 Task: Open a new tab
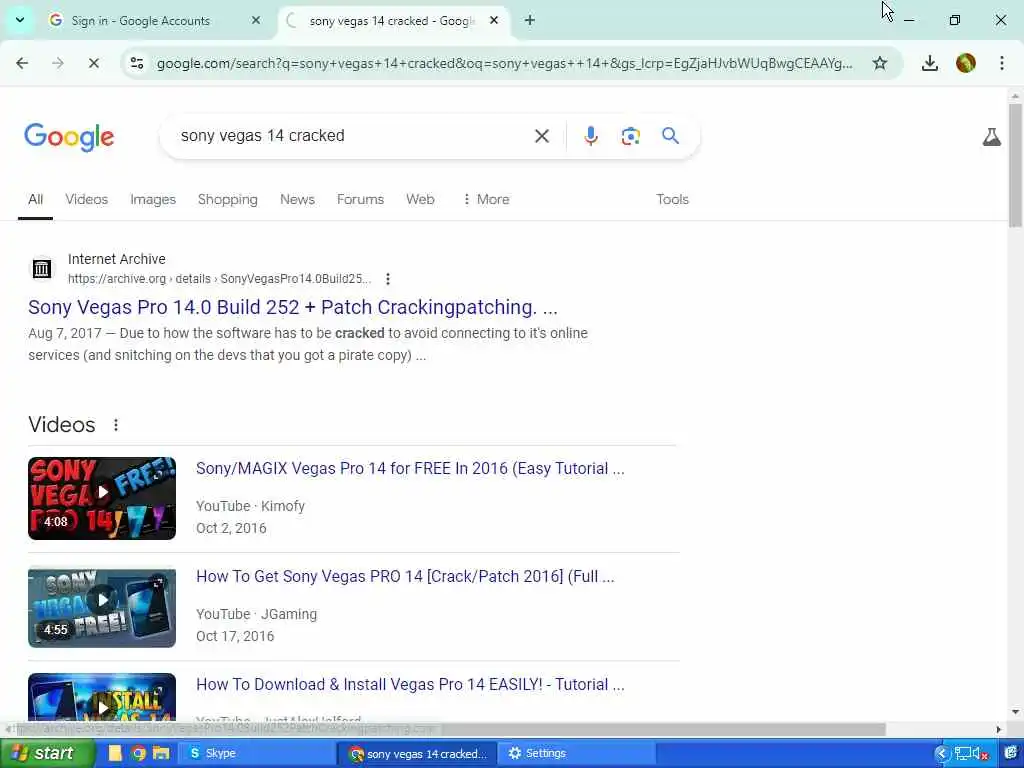(x=530, y=20)
